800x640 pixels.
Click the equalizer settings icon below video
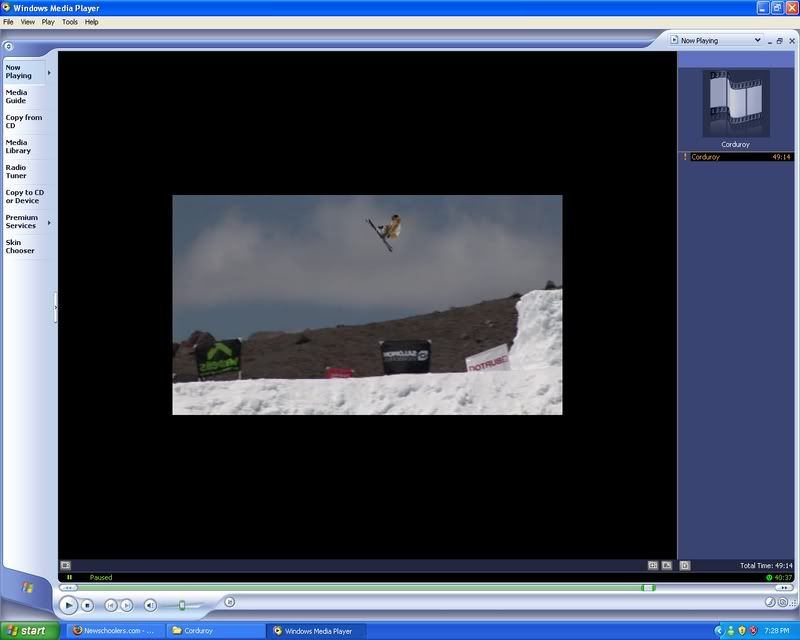point(65,565)
